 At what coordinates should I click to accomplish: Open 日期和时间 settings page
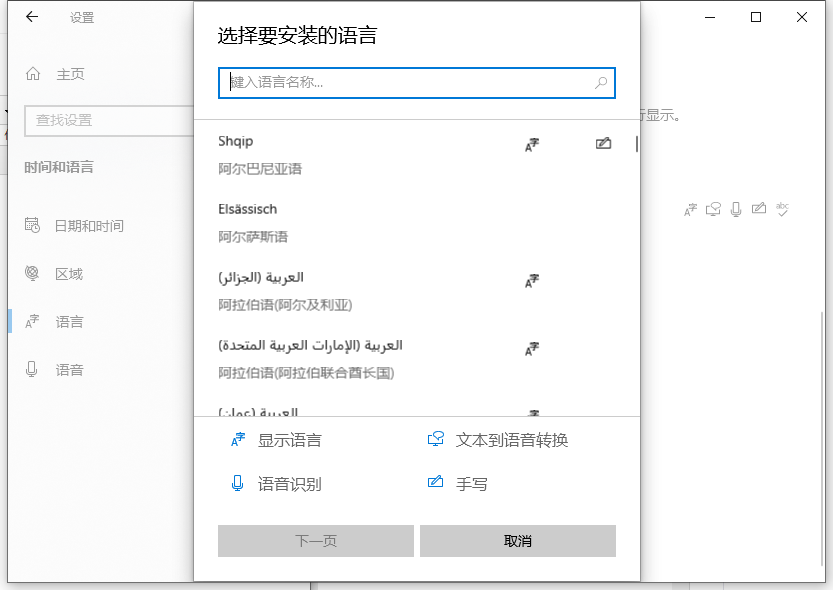click(x=88, y=226)
